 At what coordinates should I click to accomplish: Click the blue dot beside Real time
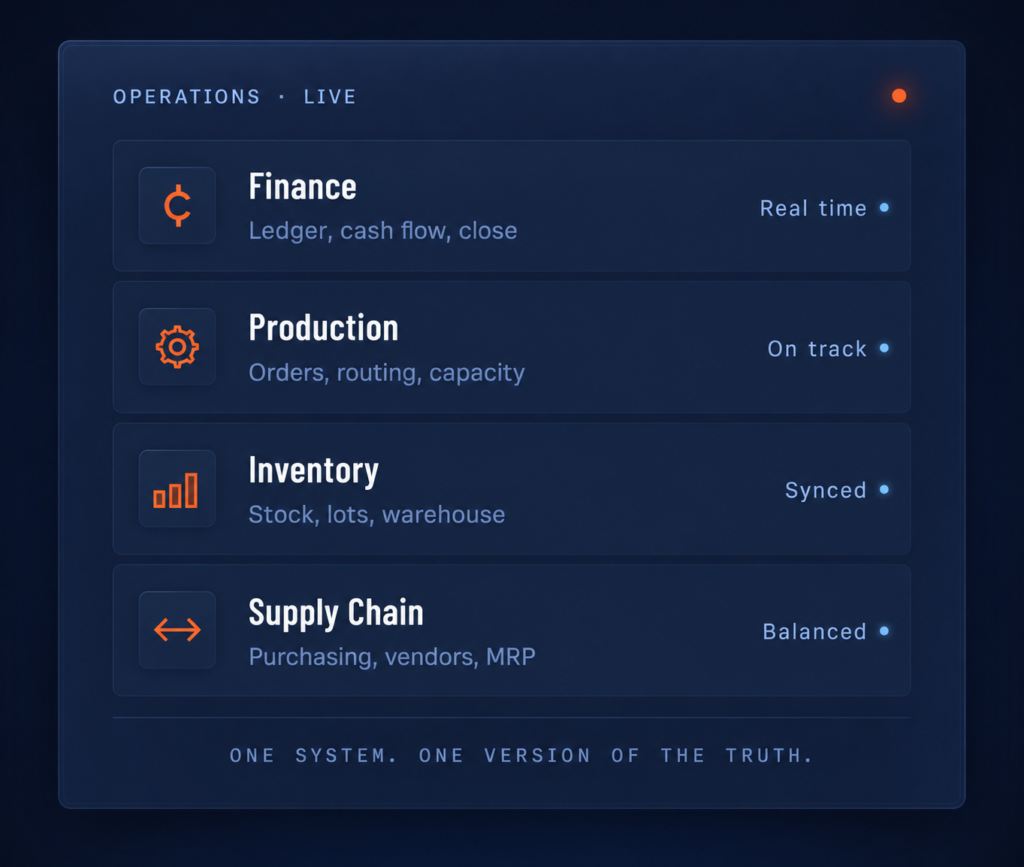point(884,208)
